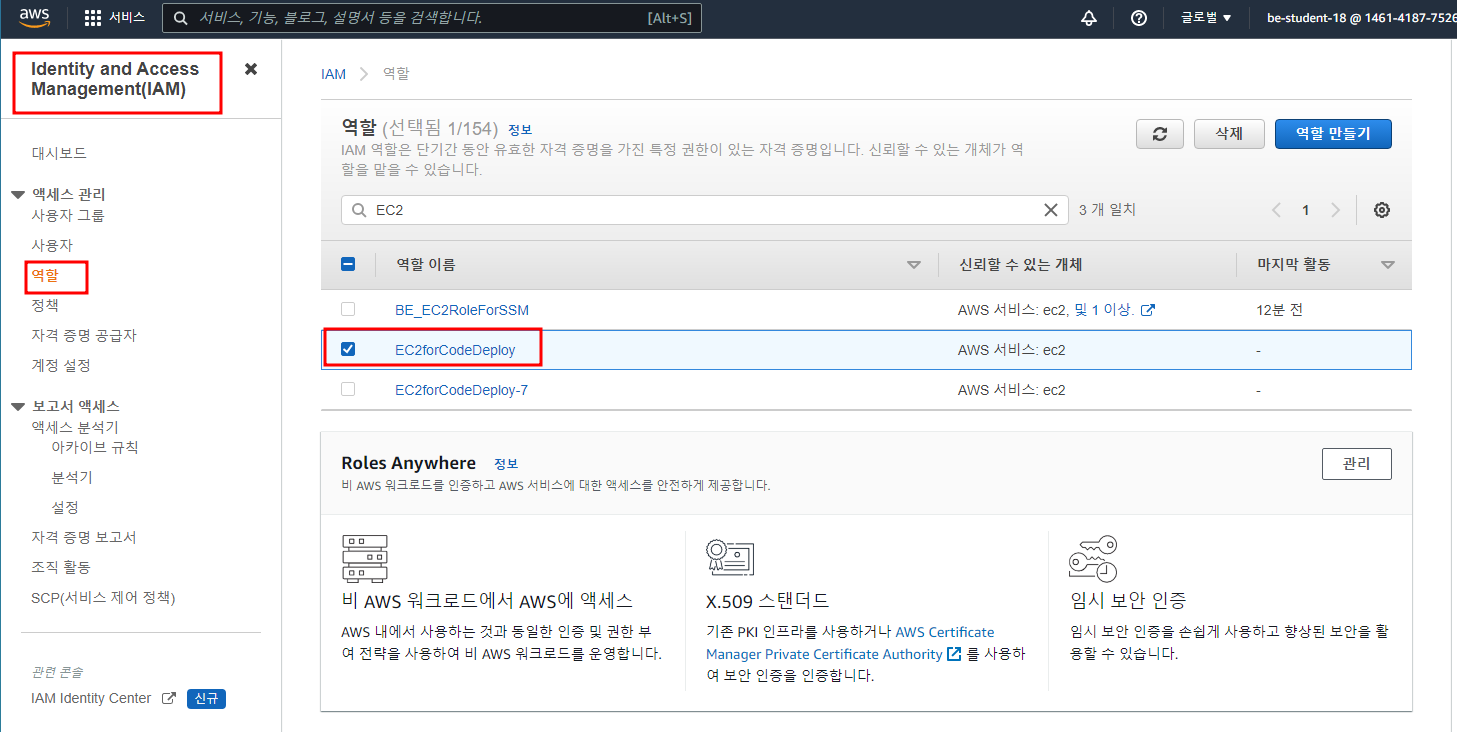Viewport: 1457px width, 732px height.
Task: Click the 역할 만들기 button
Action: [1333, 134]
